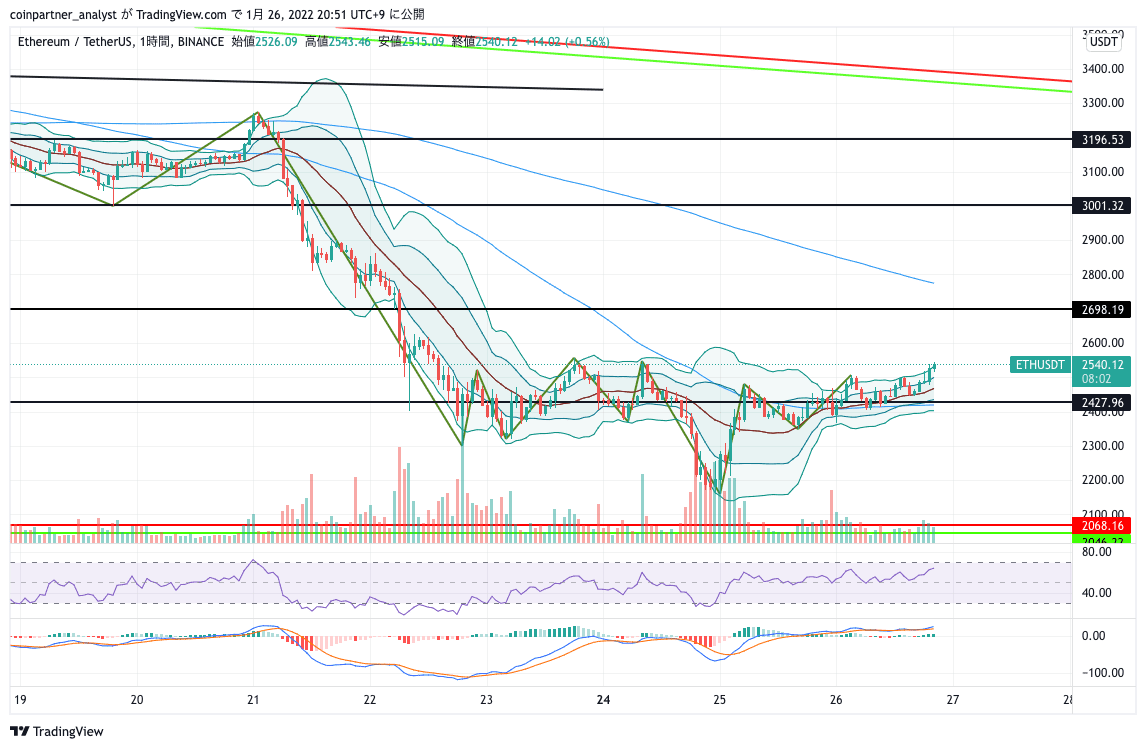Click the 3100.00 price axis label
The image size is (1146, 749).
[1102, 172]
